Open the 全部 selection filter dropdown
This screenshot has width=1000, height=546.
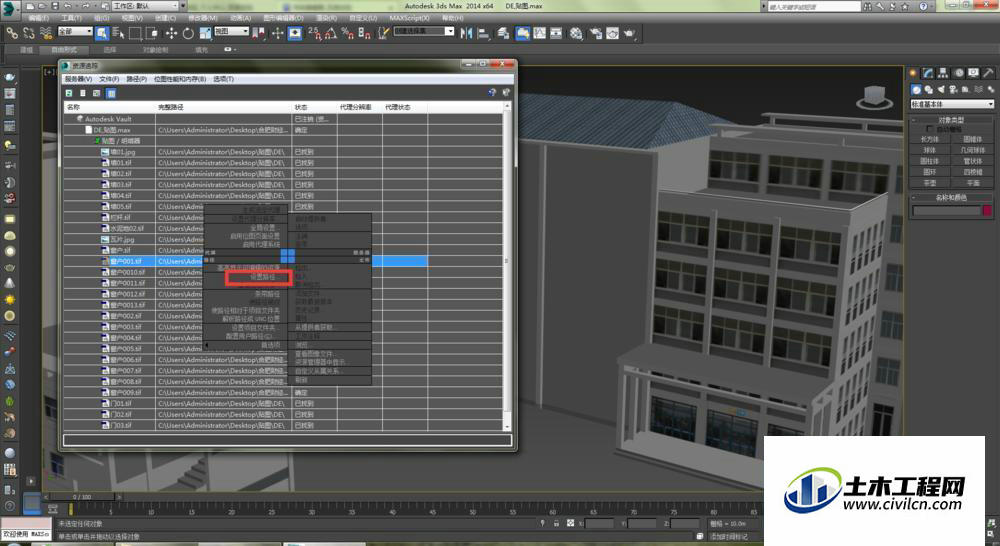[x=75, y=31]
